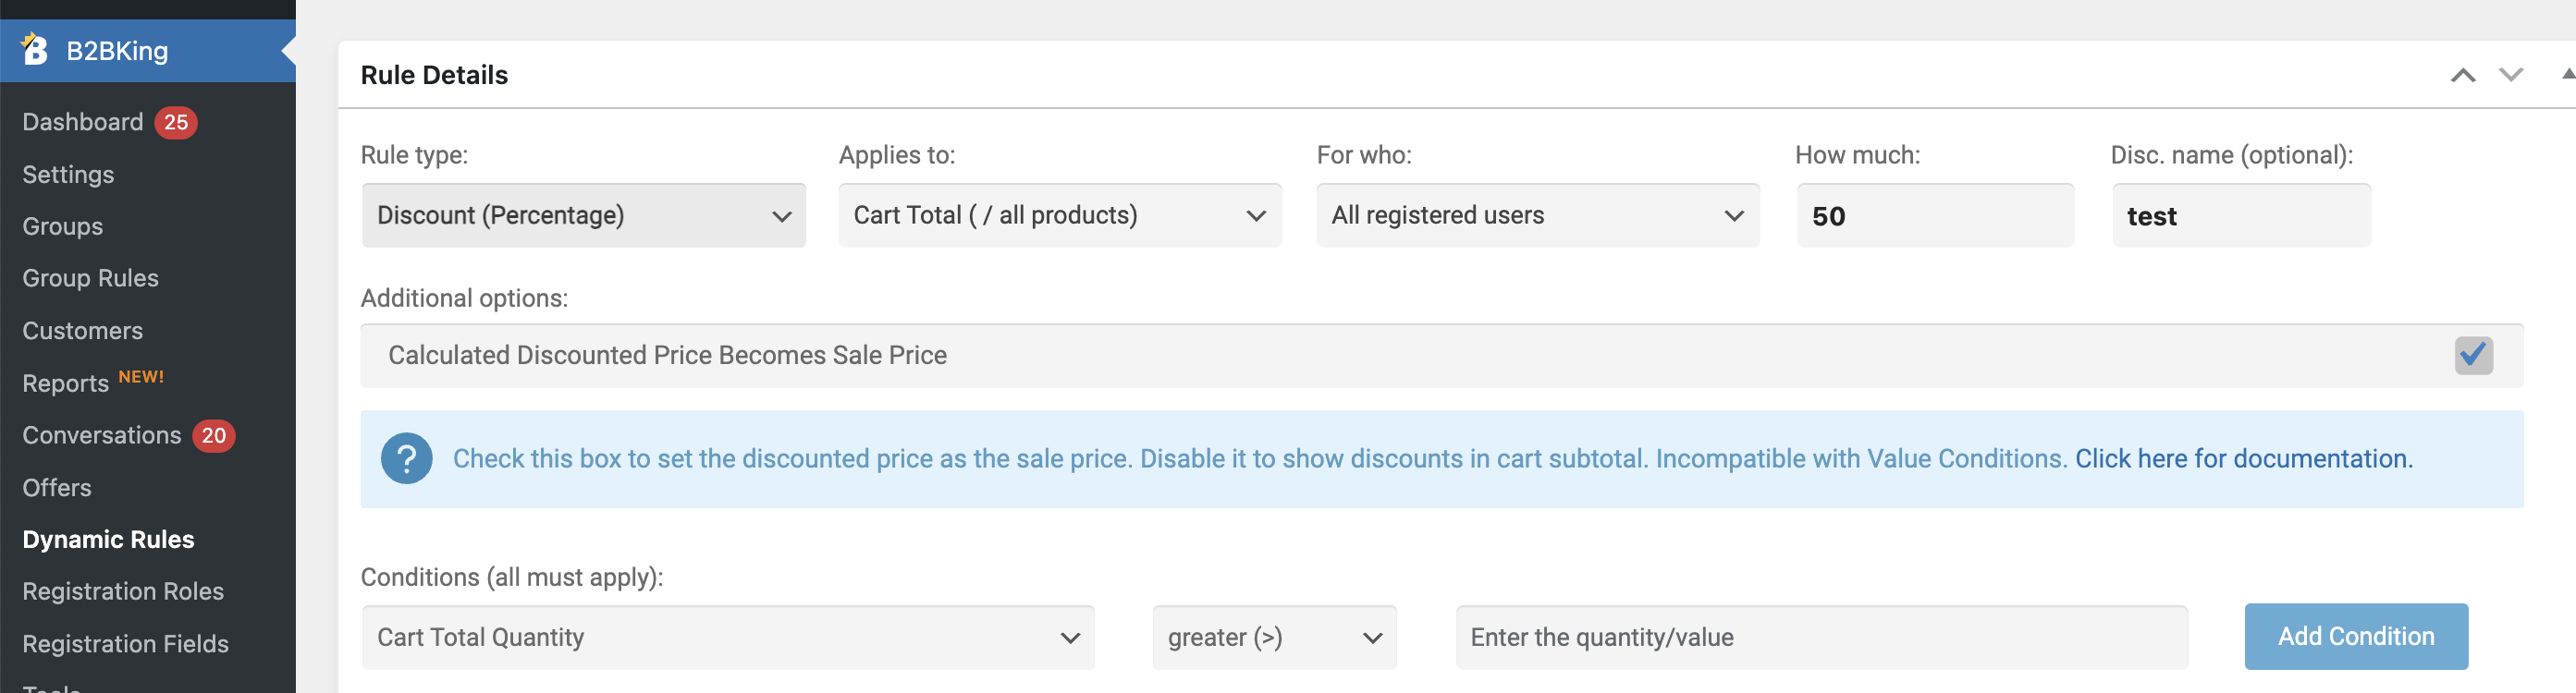Screen dimensions: 2576x693
Task: Click the B2BKing logo icon
Action: pyautogui.click(x=35, y=49)
